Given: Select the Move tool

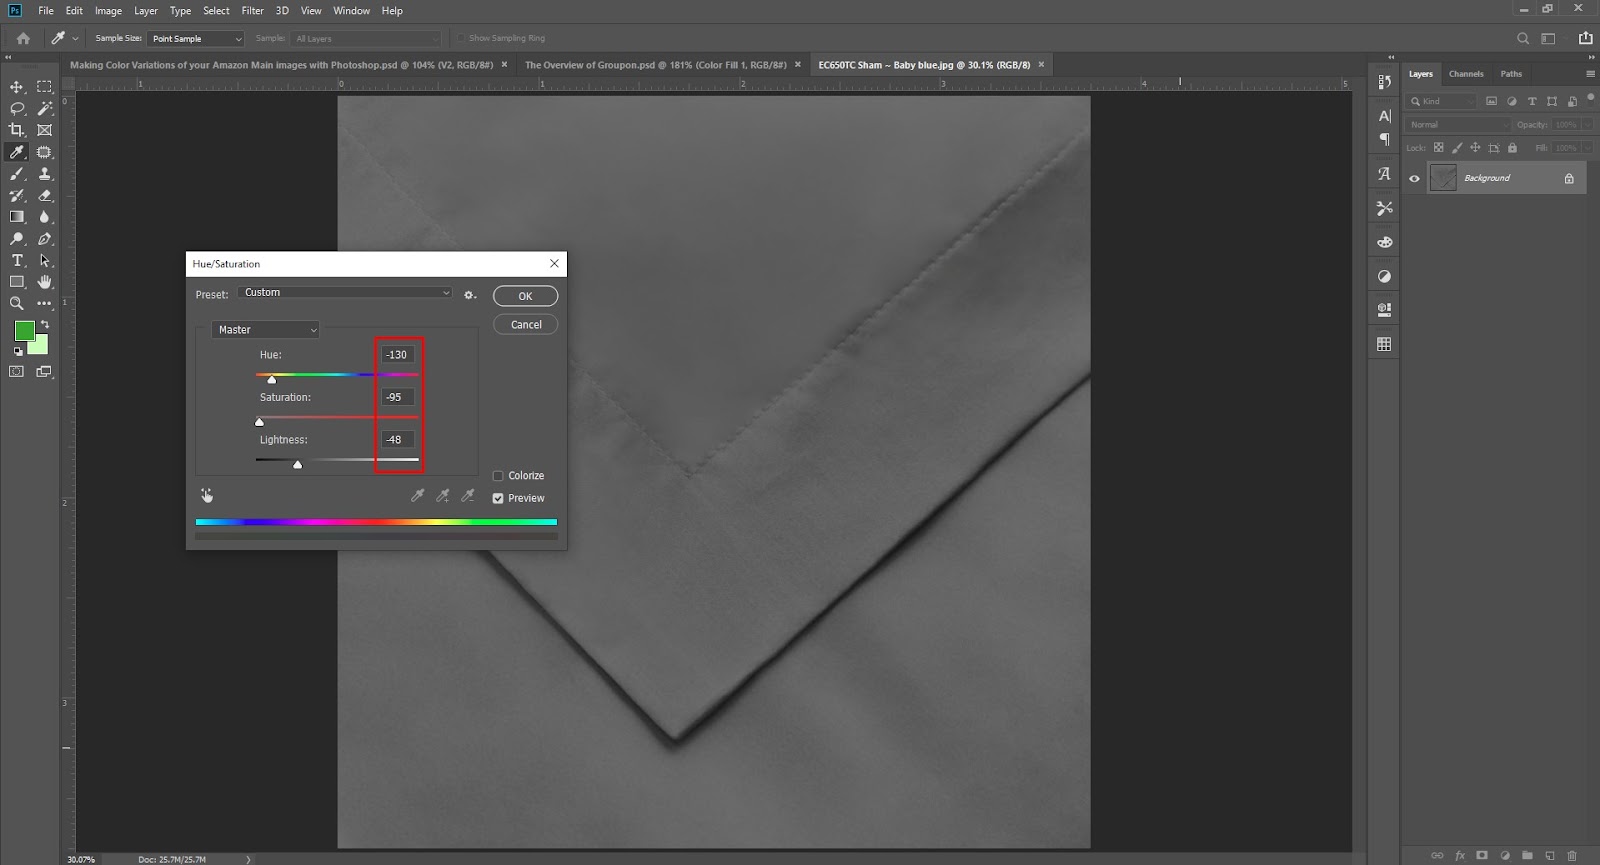Looking at the screenshot, I should pos(17,87).
